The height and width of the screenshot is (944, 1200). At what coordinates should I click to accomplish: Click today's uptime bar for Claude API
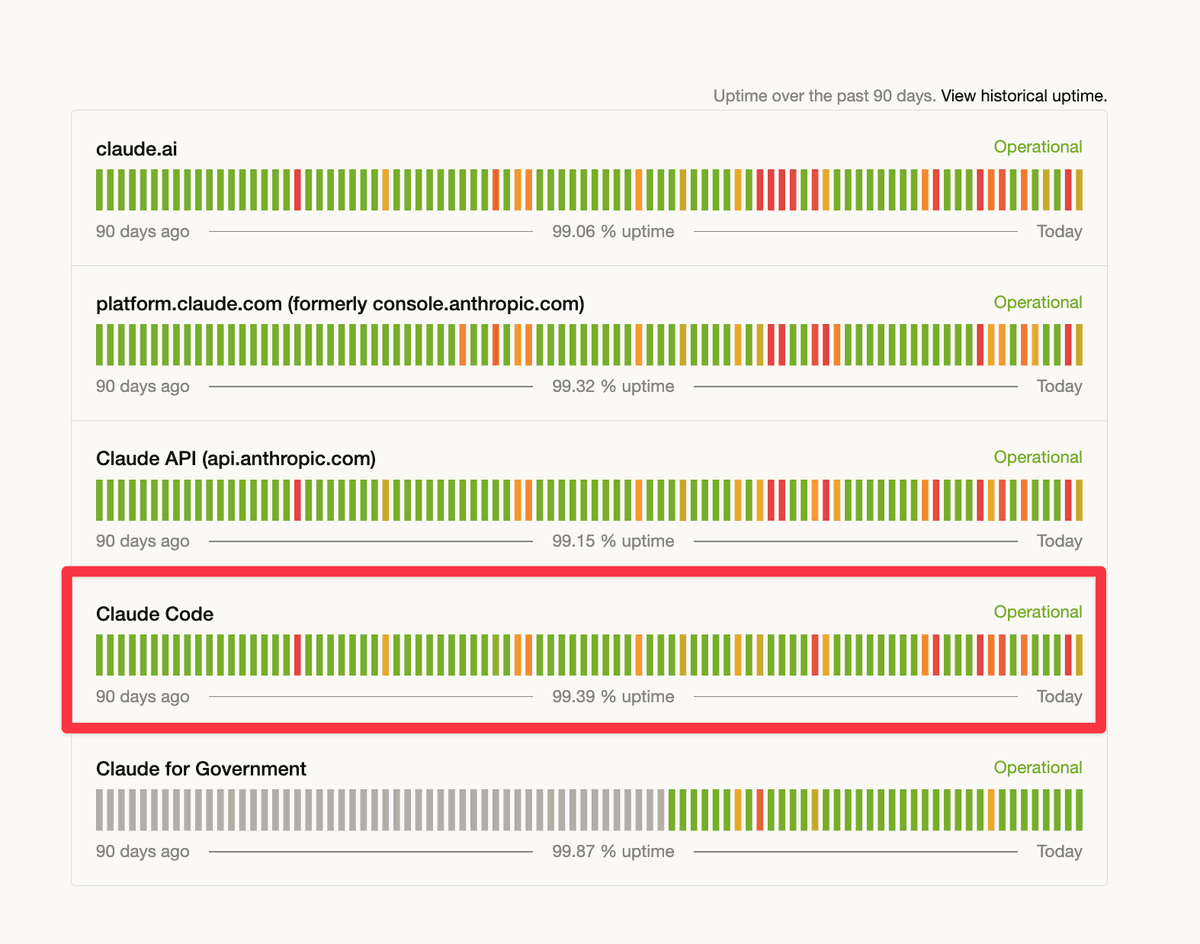1079,500
